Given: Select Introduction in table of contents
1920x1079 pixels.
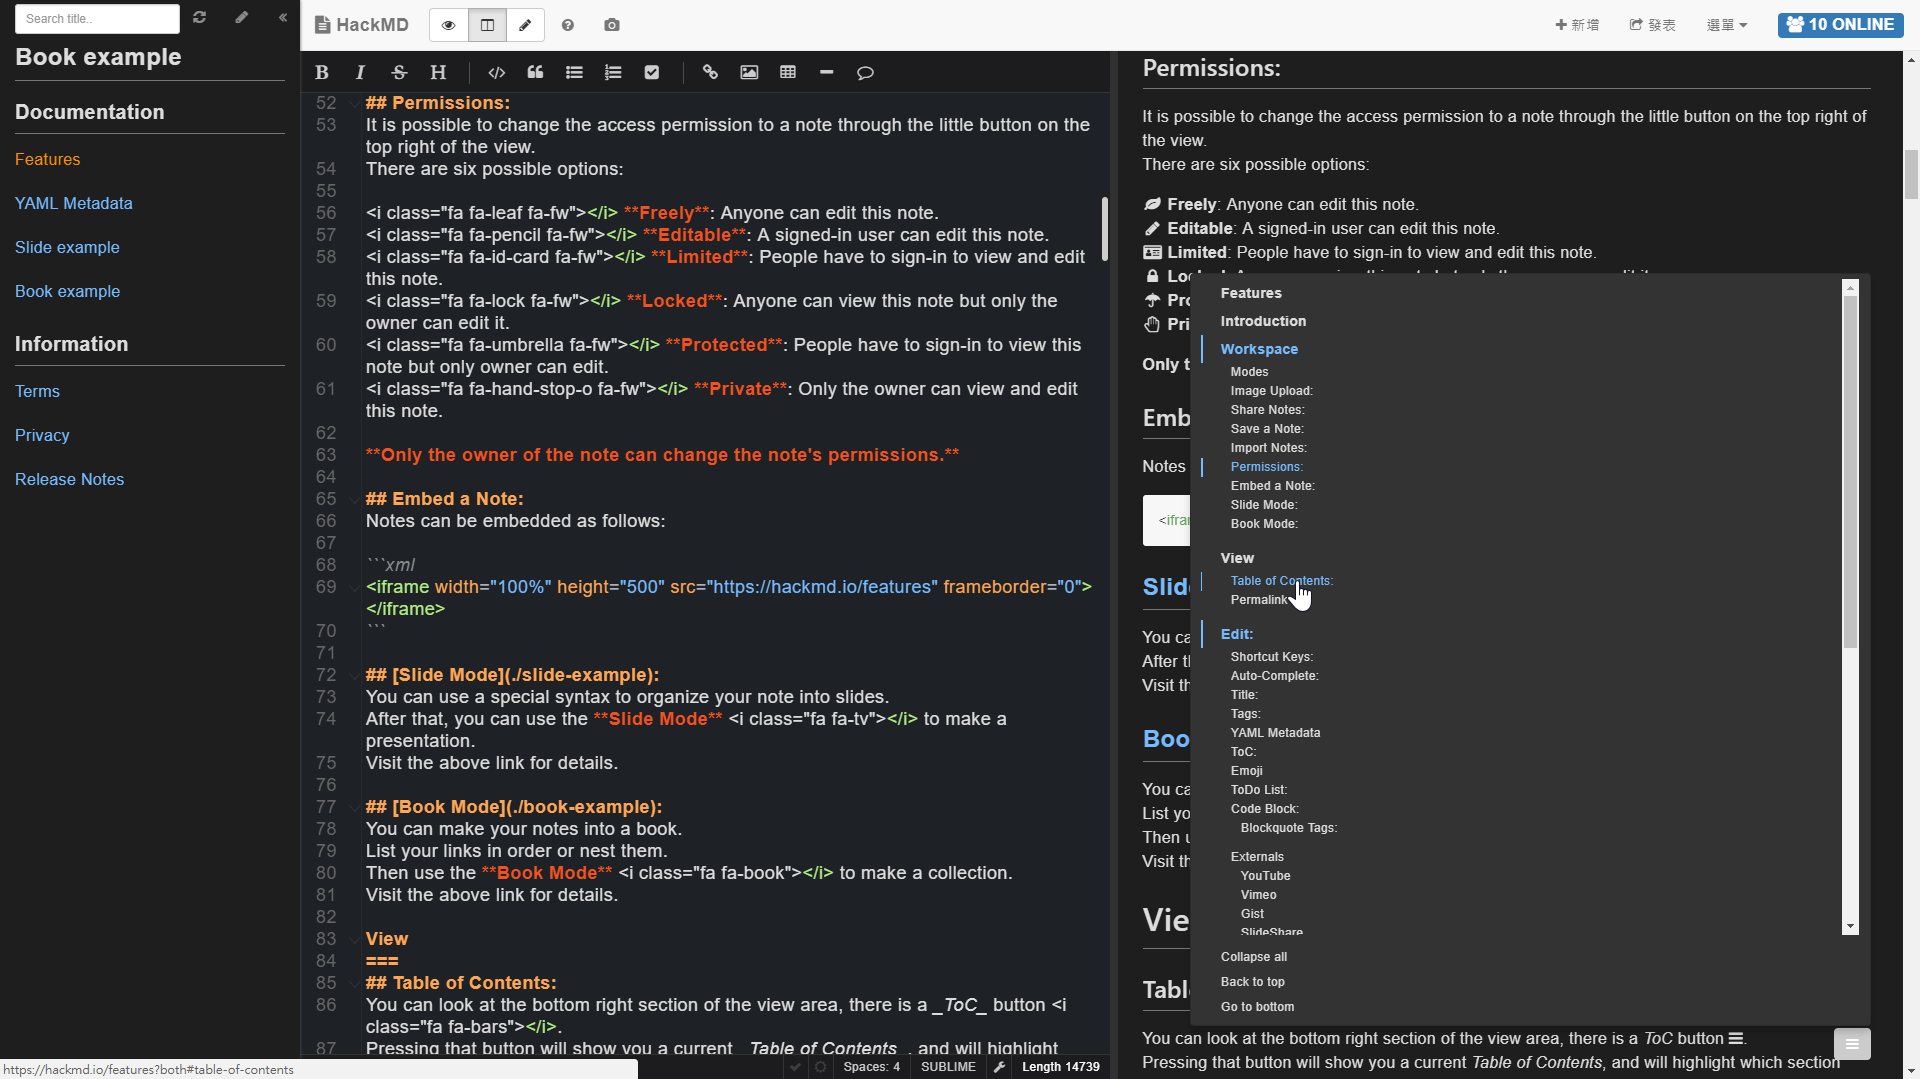Looking at the screenshot, I should tap(1263, 321).
